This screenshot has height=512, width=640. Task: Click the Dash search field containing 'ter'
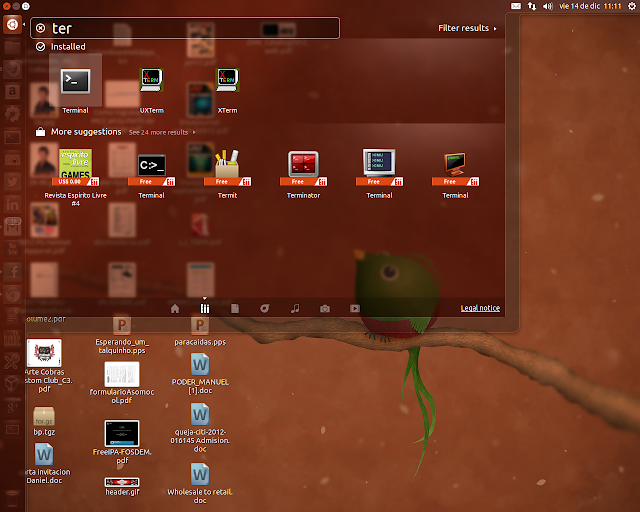coord(185,28)
